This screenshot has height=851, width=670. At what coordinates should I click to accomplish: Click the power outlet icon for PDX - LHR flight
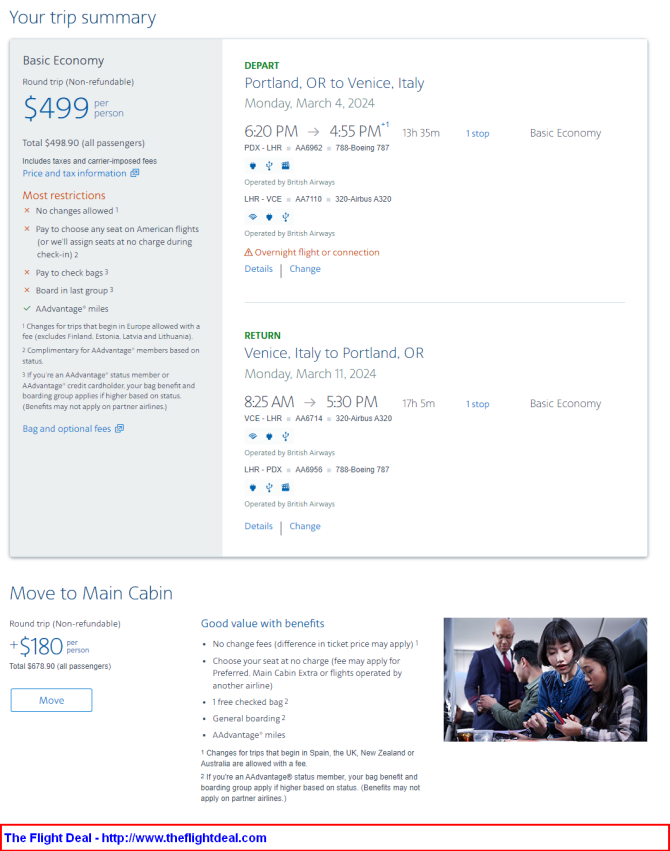(252, 166)
